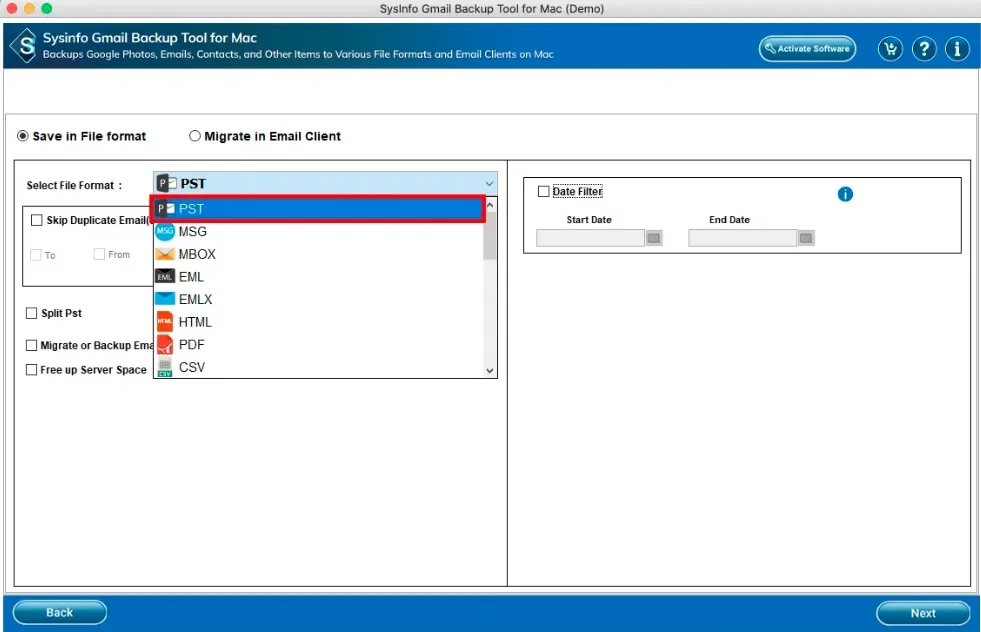
Task: Toggle the Split Pst checkbox
Action: 33,314
